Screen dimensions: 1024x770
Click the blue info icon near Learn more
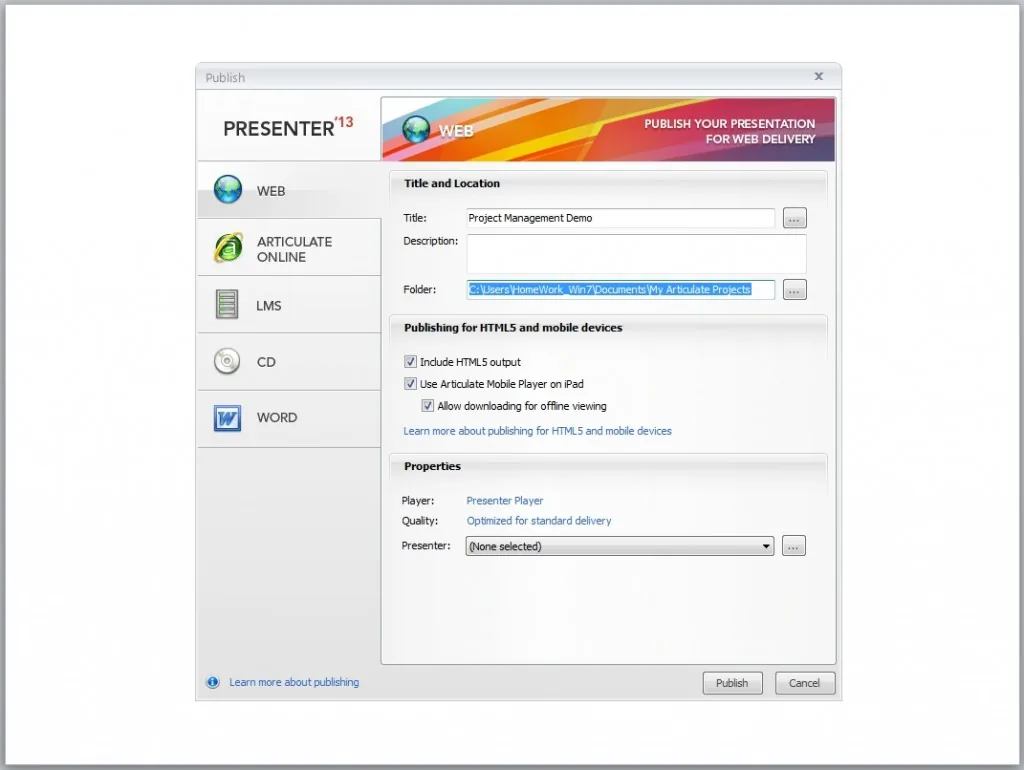click(213, 682)
